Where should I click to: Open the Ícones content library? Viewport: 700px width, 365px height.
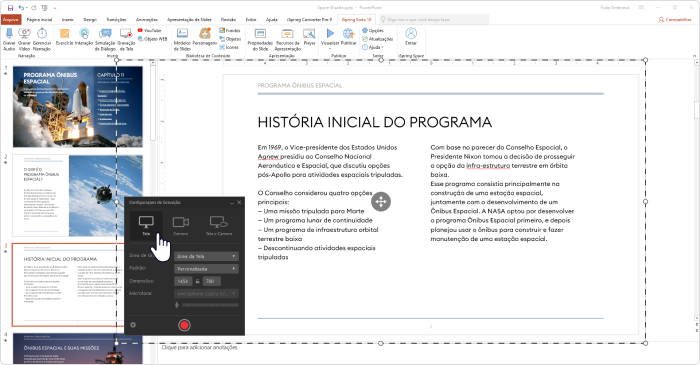point(229,47)
